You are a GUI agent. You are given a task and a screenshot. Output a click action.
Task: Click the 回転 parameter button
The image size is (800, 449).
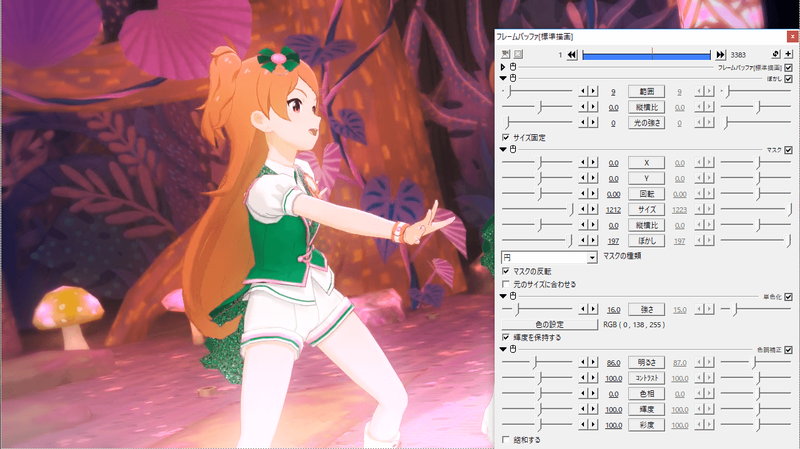click(x=646, y=193)
